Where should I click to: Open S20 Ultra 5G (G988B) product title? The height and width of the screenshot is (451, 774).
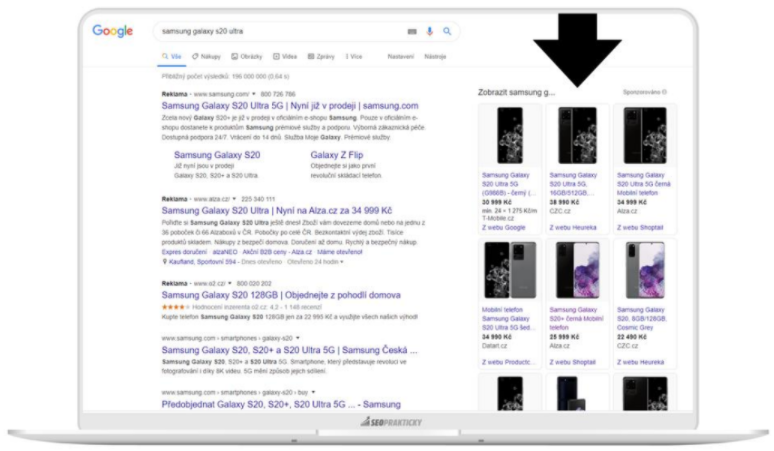pyautogui.click(x=508, y=184)
